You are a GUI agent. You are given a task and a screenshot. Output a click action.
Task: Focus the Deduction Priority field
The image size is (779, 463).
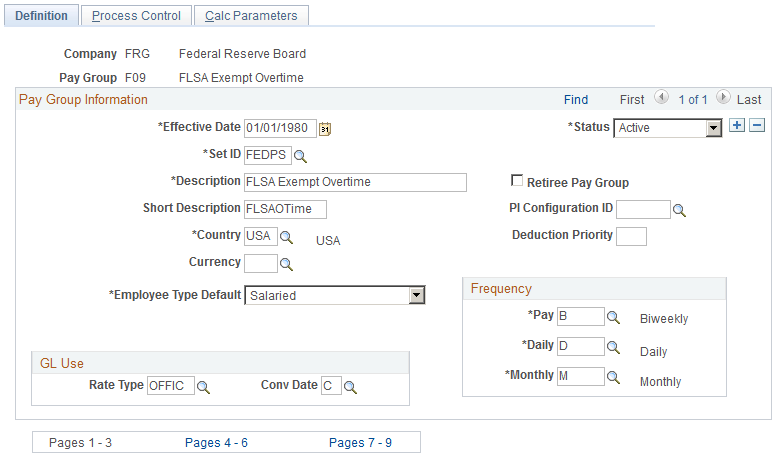click(x=631, y=236)
